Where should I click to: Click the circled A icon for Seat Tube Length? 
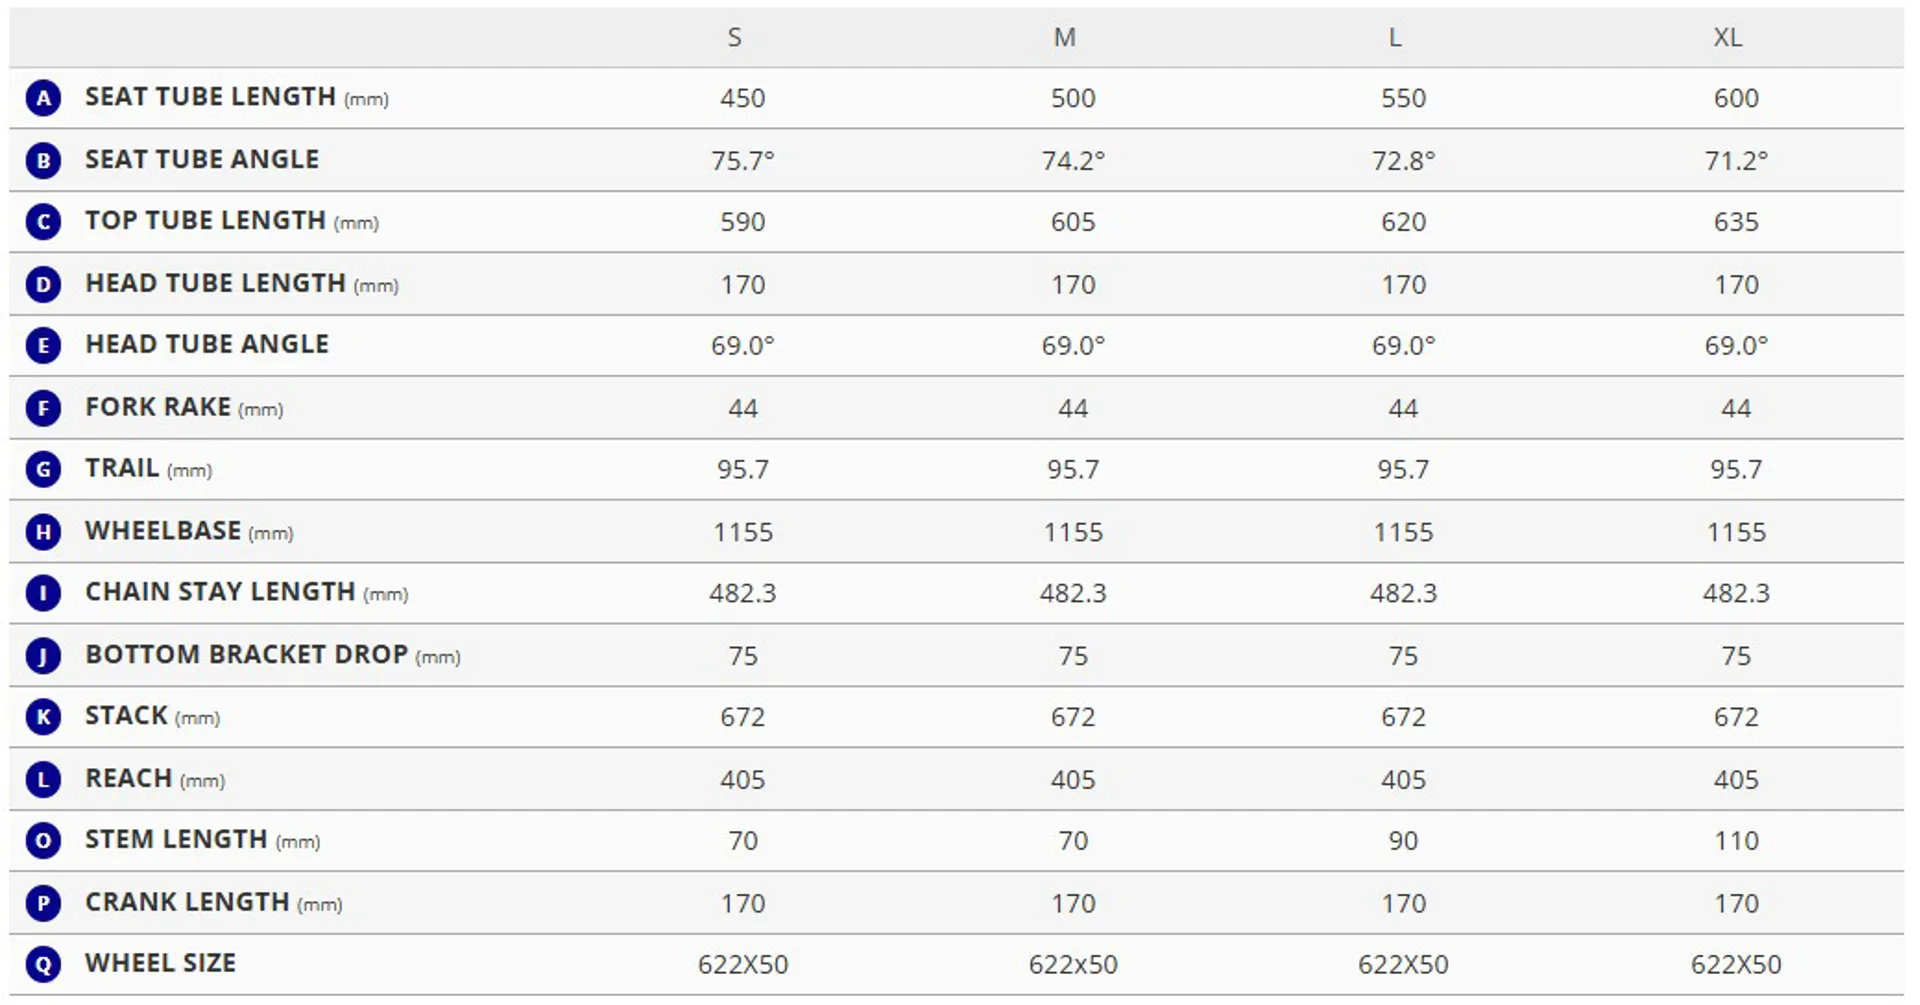pyautogui.click(x=43, y=98)
